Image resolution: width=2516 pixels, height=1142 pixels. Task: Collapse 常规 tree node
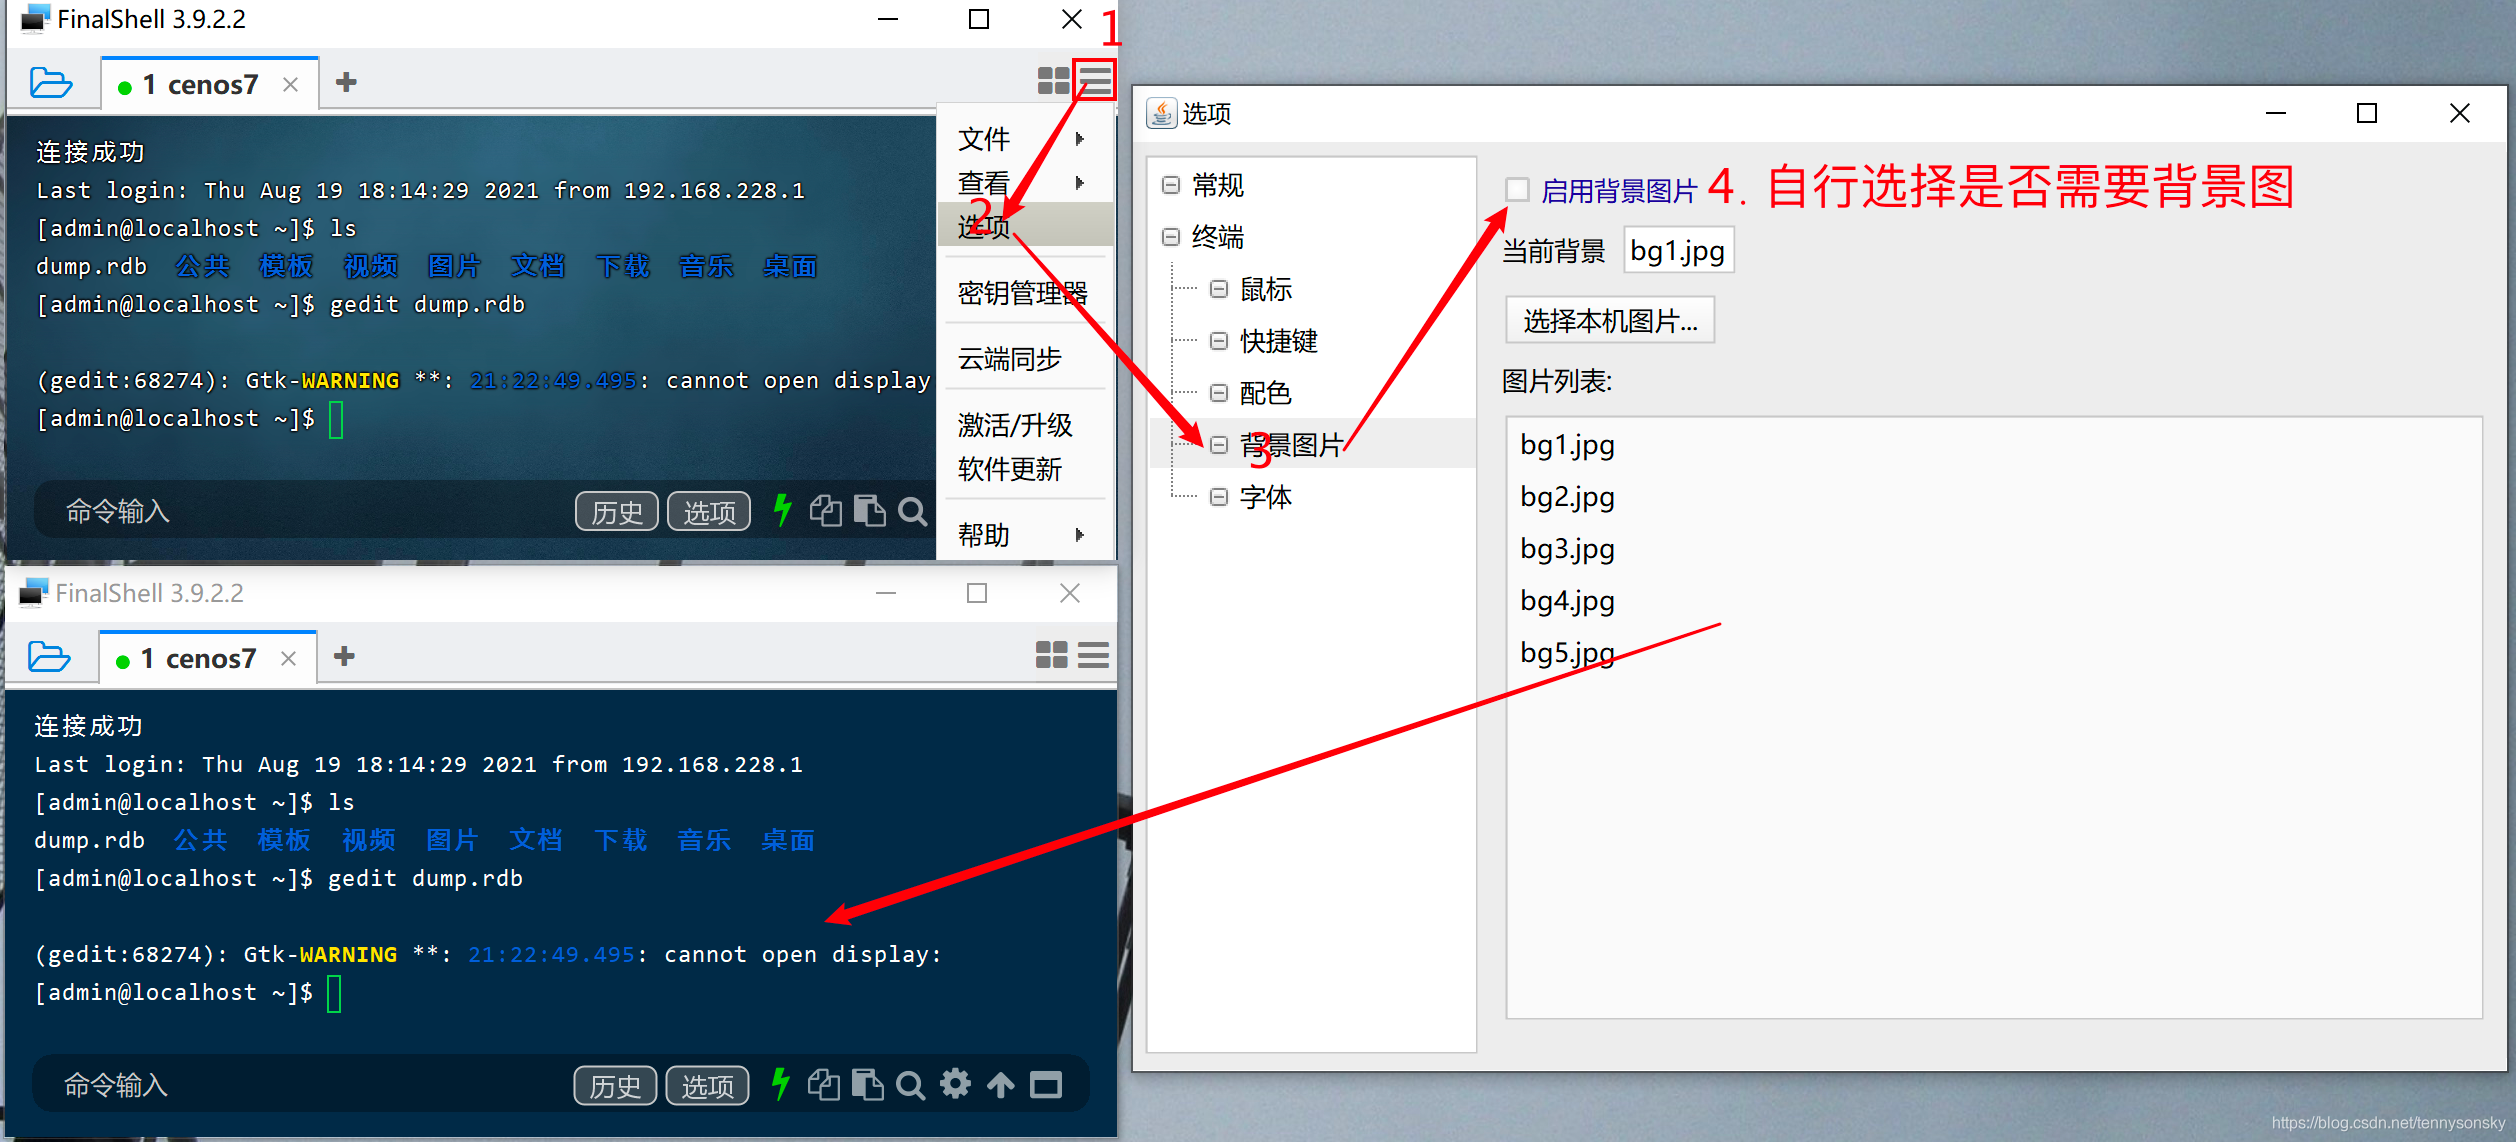coord(1171,185)
